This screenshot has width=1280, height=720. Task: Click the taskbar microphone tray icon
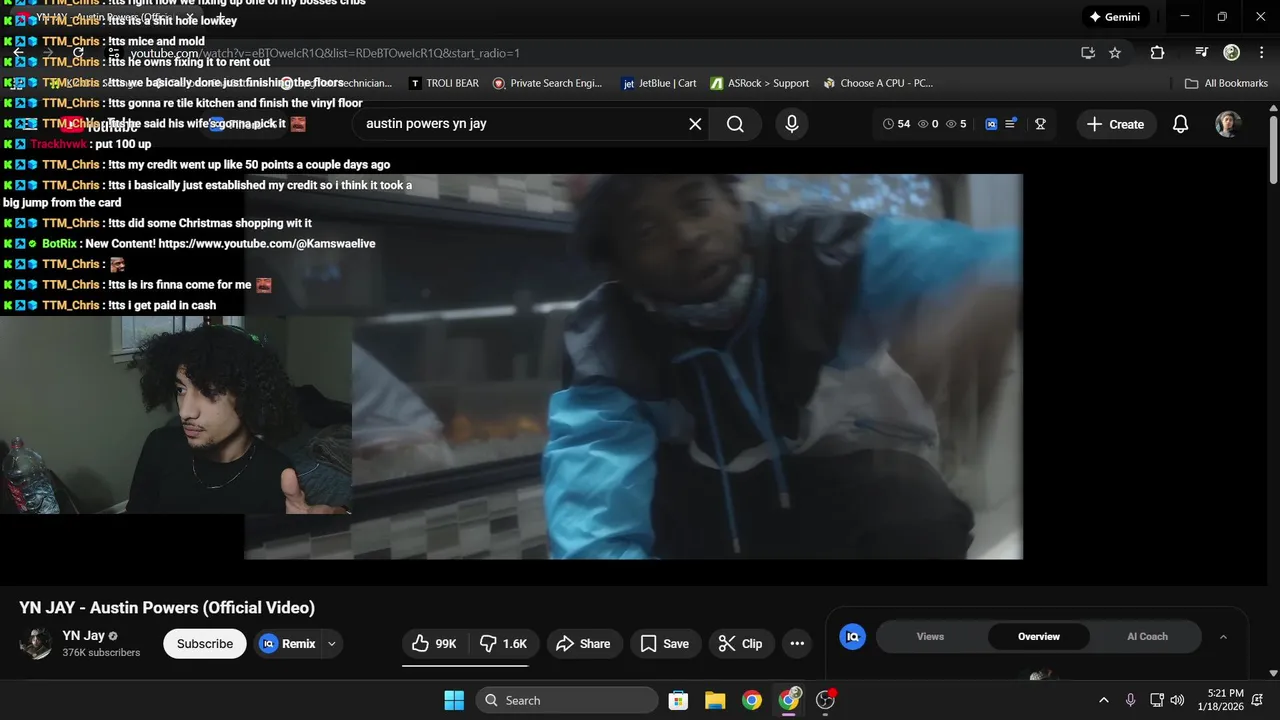pos(1130,700)
